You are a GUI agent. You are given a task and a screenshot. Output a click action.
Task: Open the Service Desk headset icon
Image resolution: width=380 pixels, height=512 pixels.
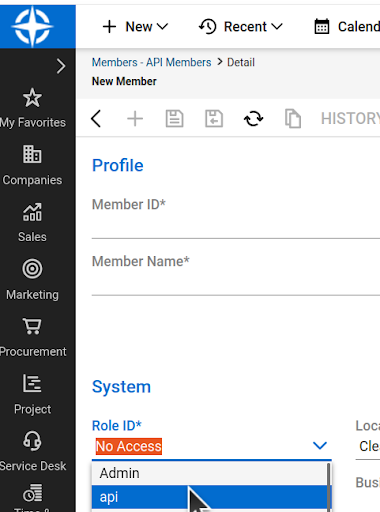click(x=32, y=441)
